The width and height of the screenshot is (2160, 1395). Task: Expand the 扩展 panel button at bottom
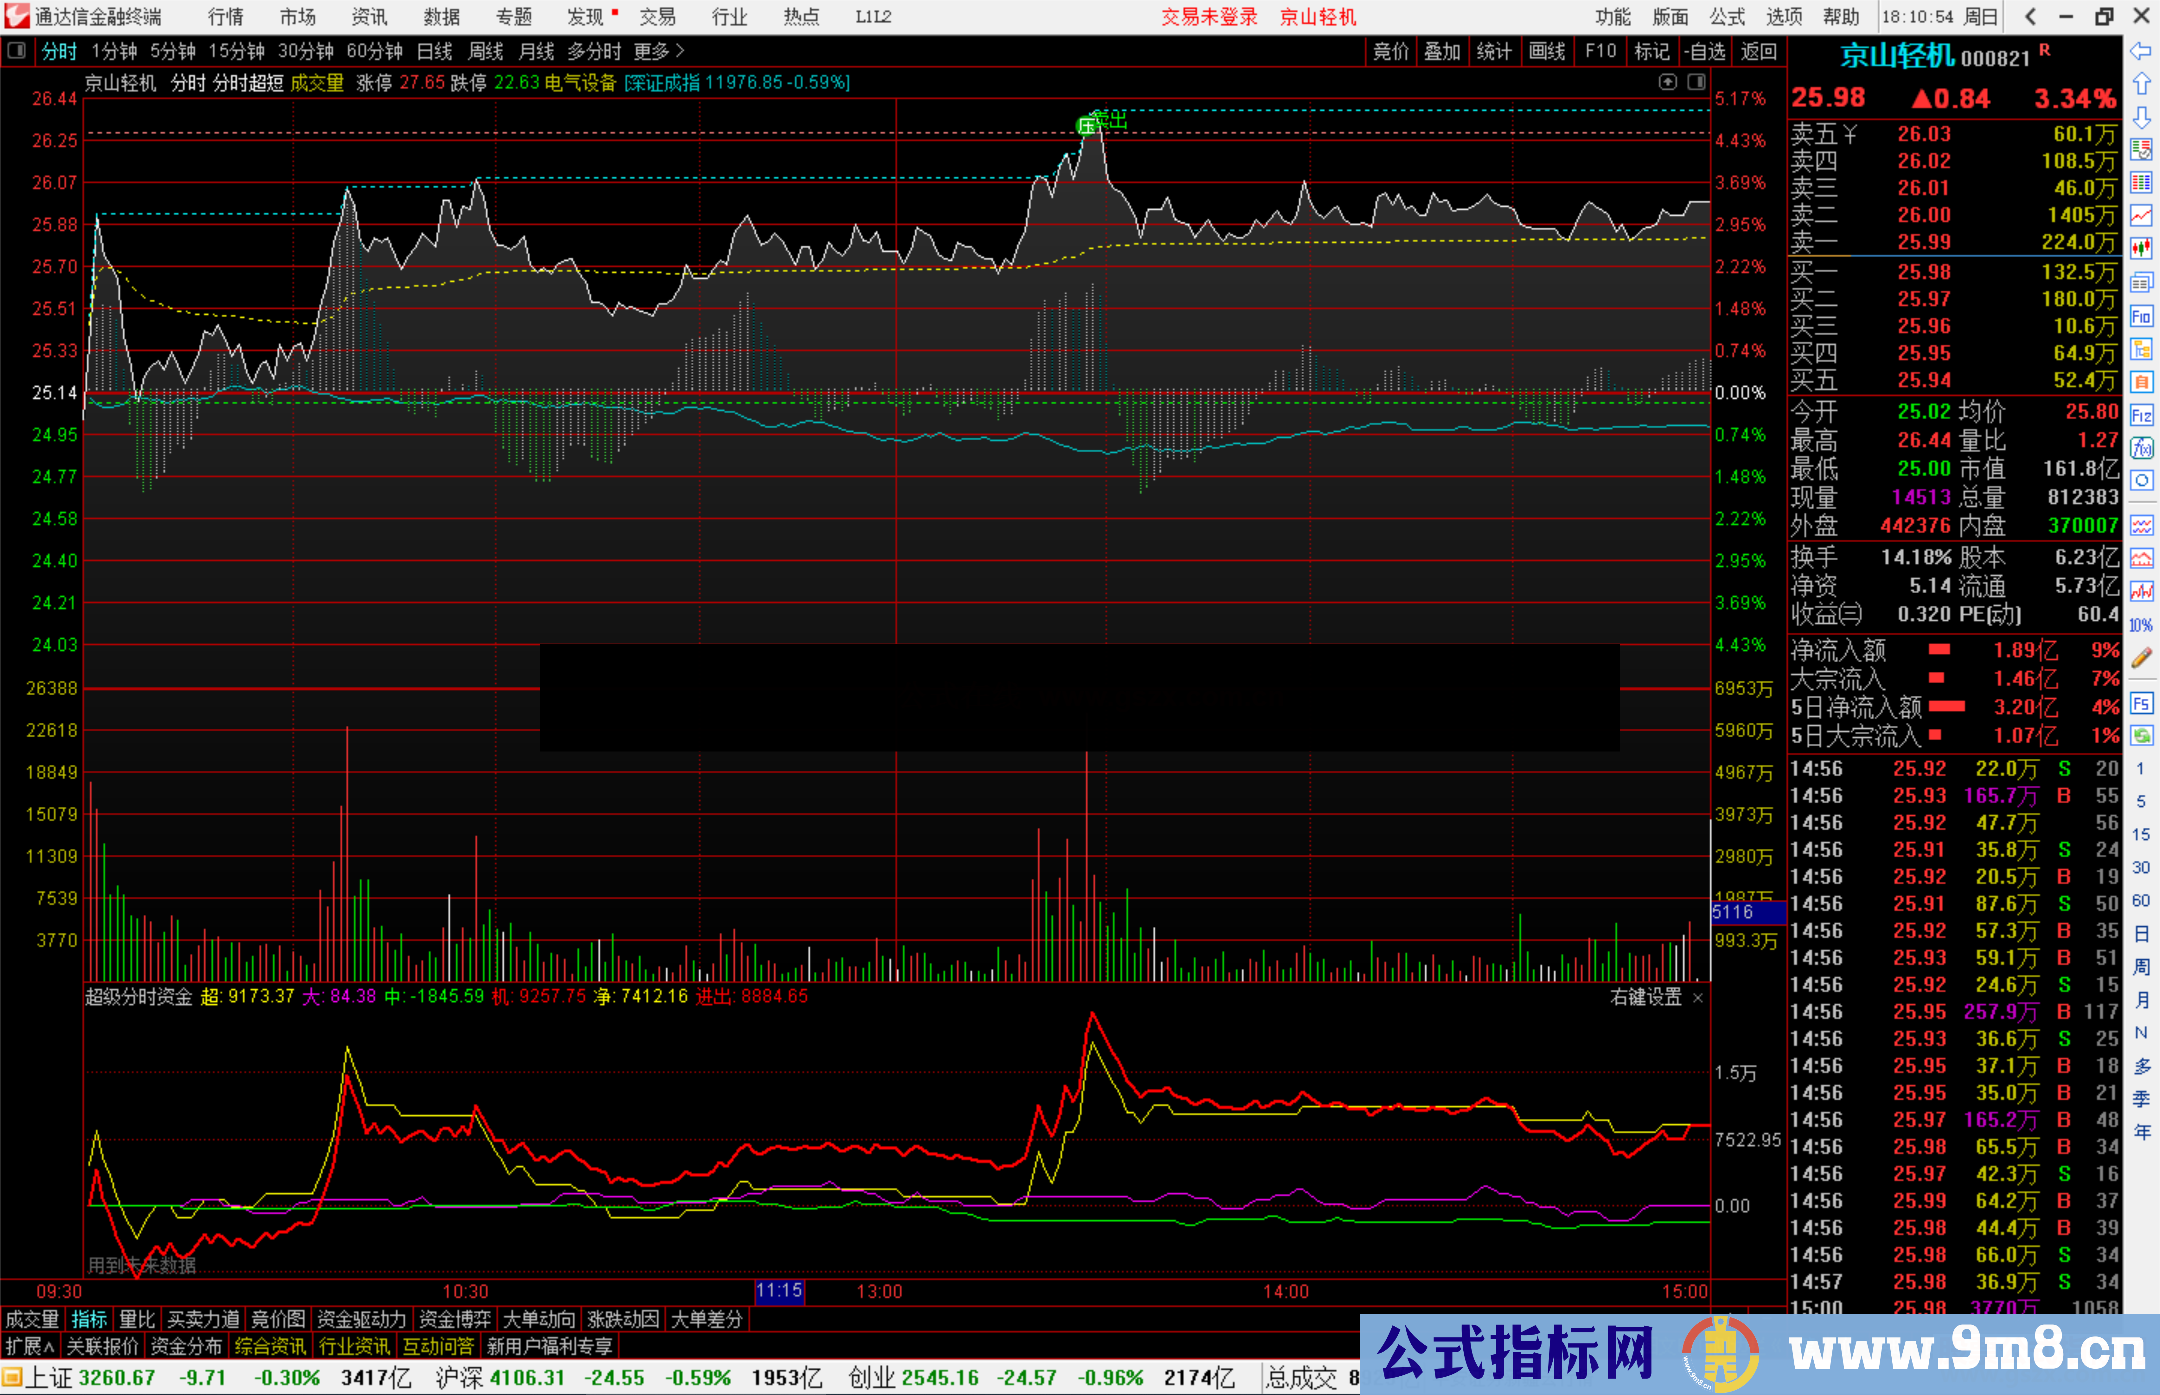30,1347
